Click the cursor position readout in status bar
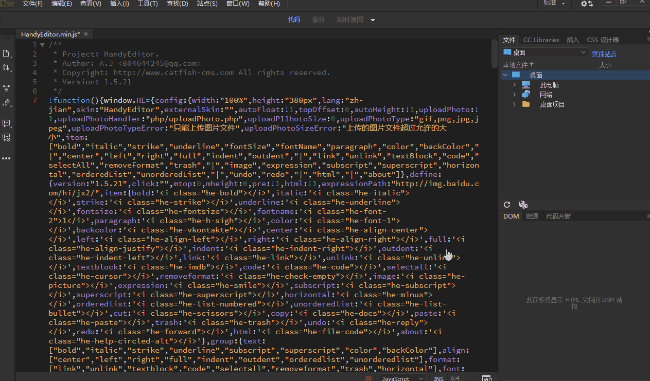Screen dimensions: 650x381 point(455,378)
